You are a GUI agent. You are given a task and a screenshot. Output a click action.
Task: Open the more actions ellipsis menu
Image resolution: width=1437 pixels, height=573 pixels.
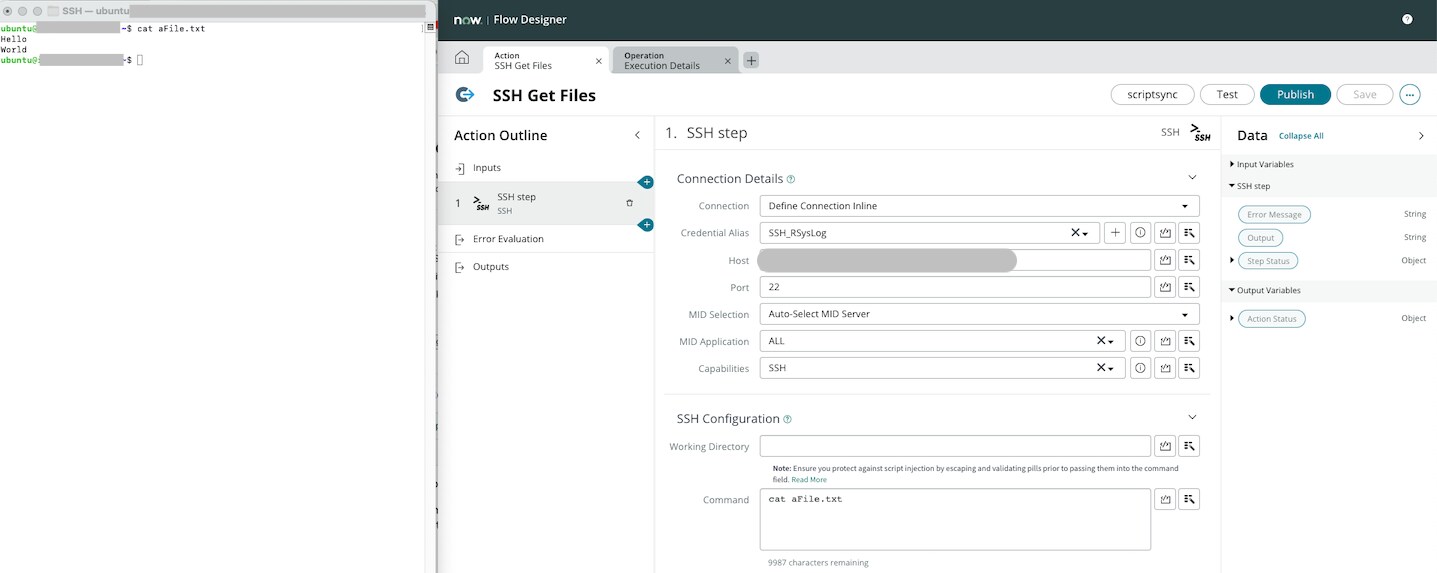(1410, 94)
